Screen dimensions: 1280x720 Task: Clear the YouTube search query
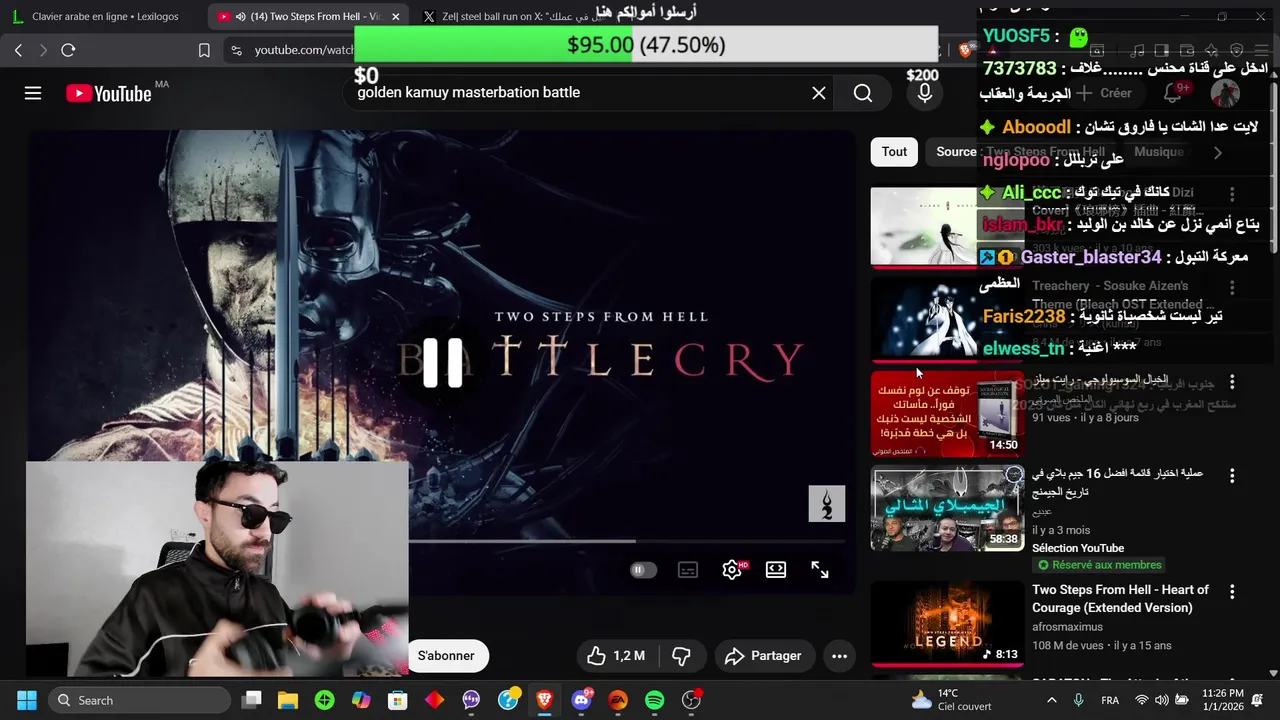tap(819, 93)
